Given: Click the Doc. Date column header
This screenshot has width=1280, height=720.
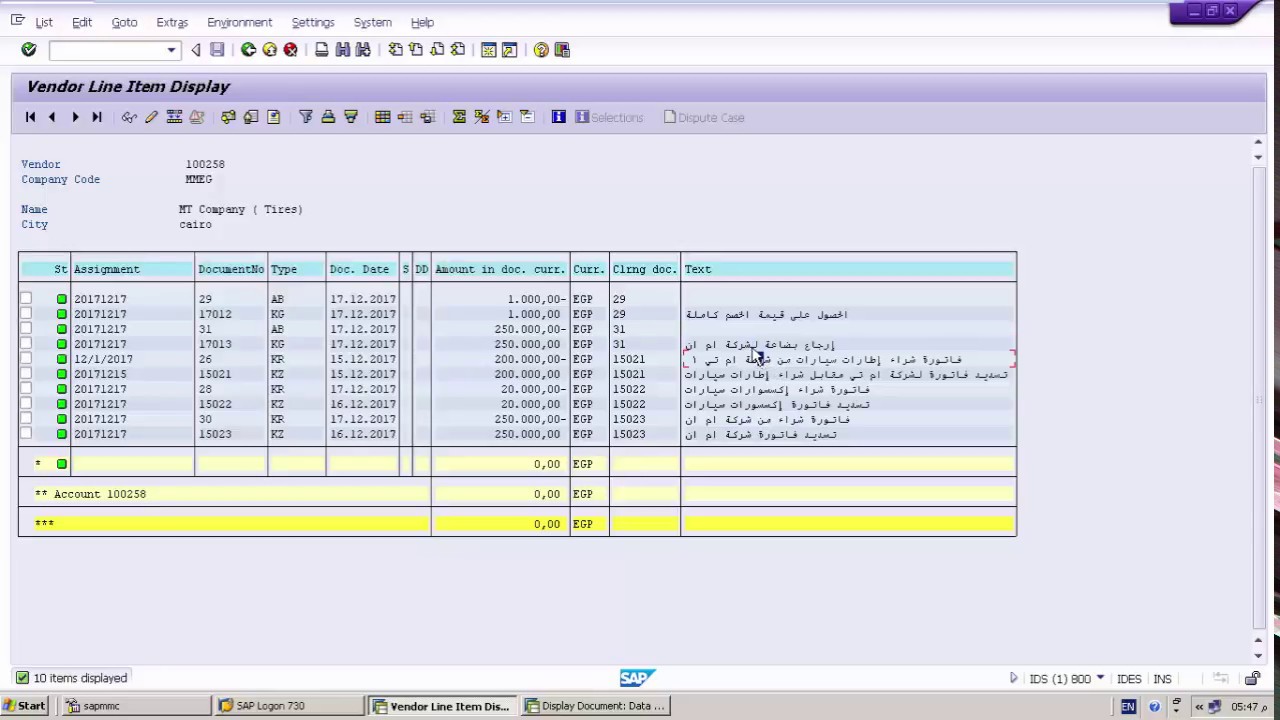Looking at the screenshot, I should coord(363,269).
